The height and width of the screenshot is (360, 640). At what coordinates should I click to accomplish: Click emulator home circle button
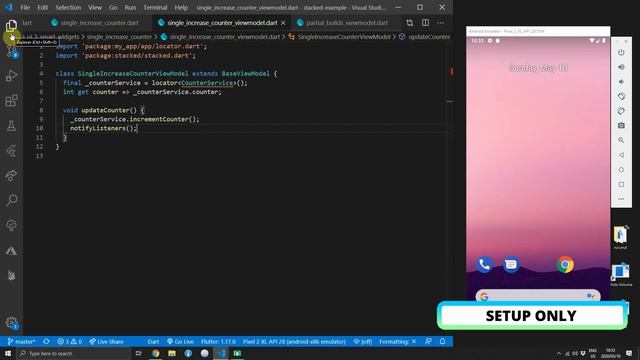click(x=621, y=170)
